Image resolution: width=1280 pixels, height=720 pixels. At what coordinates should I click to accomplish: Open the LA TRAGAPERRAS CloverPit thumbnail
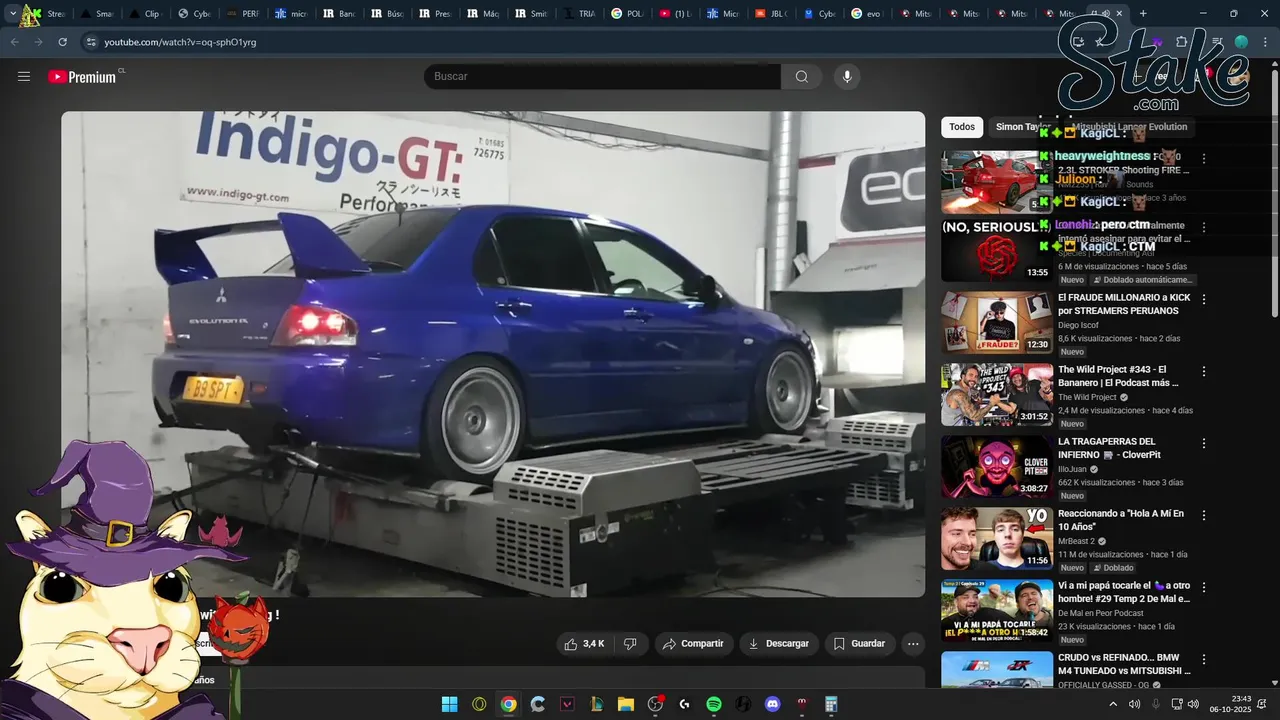[x=997, y=467]
